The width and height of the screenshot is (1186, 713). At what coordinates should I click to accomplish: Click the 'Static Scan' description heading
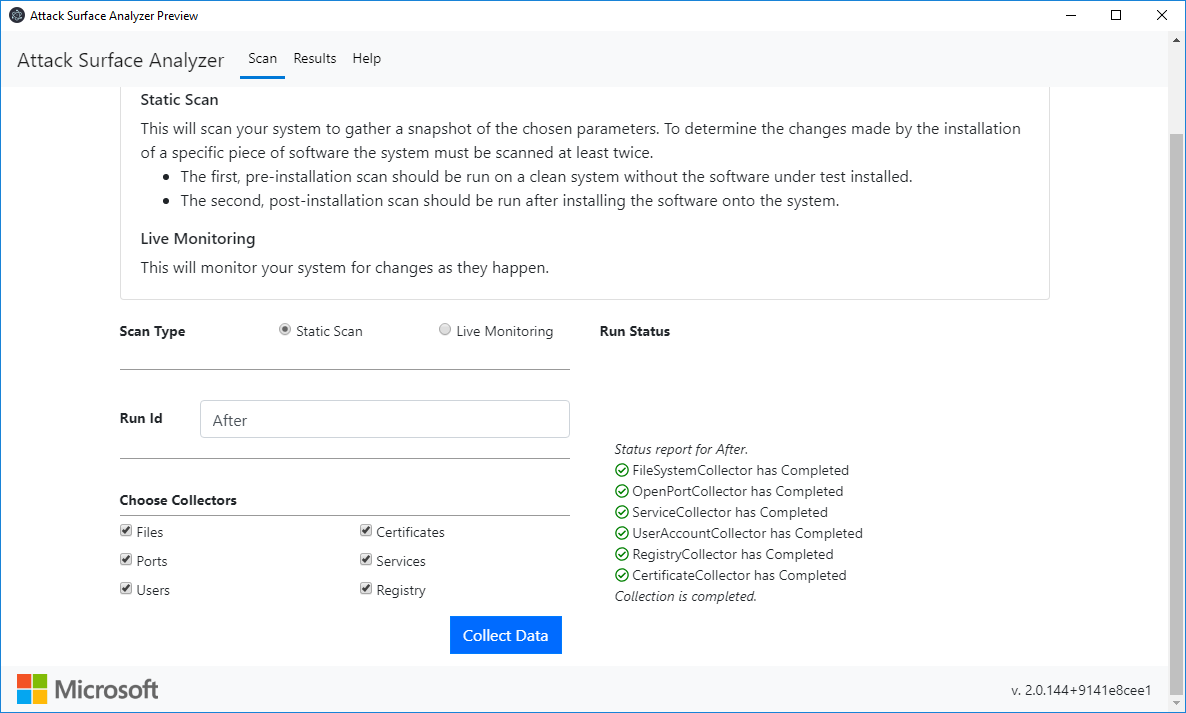[x=179, y=100]
